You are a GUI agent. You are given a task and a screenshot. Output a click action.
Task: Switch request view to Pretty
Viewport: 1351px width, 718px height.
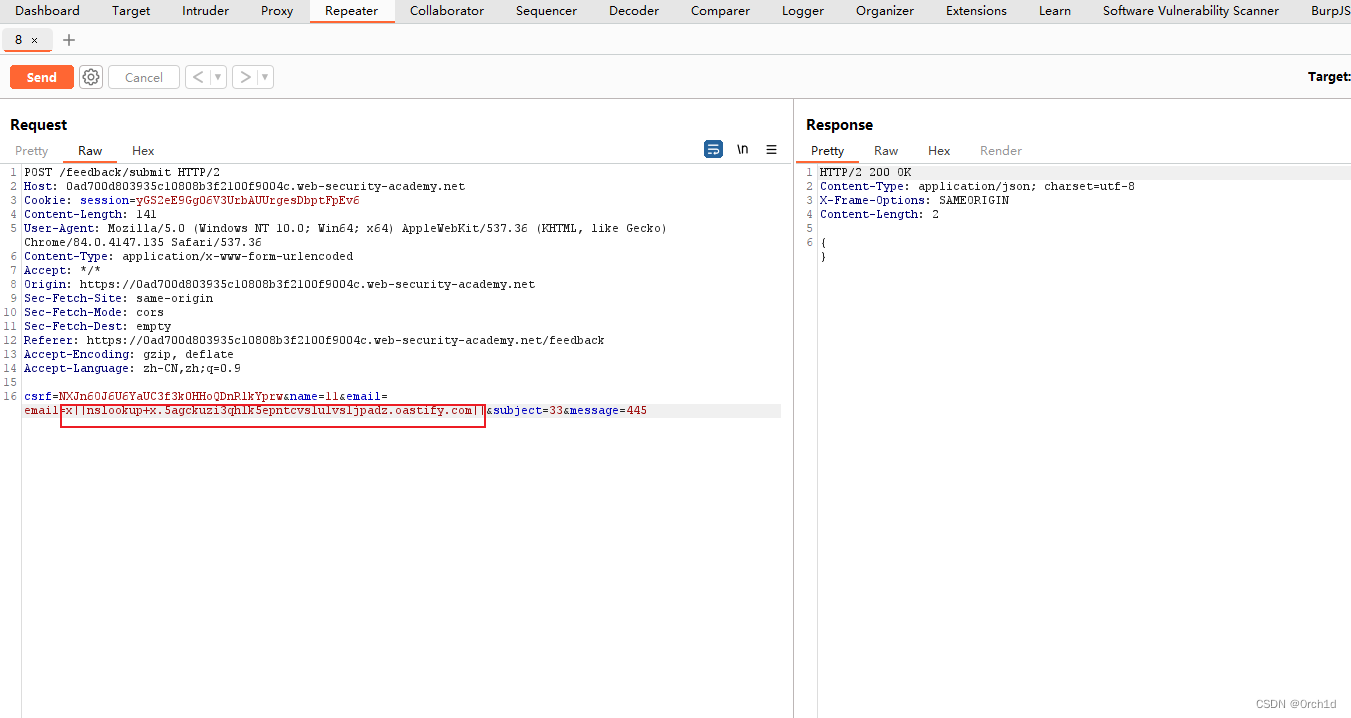point(31,151)
